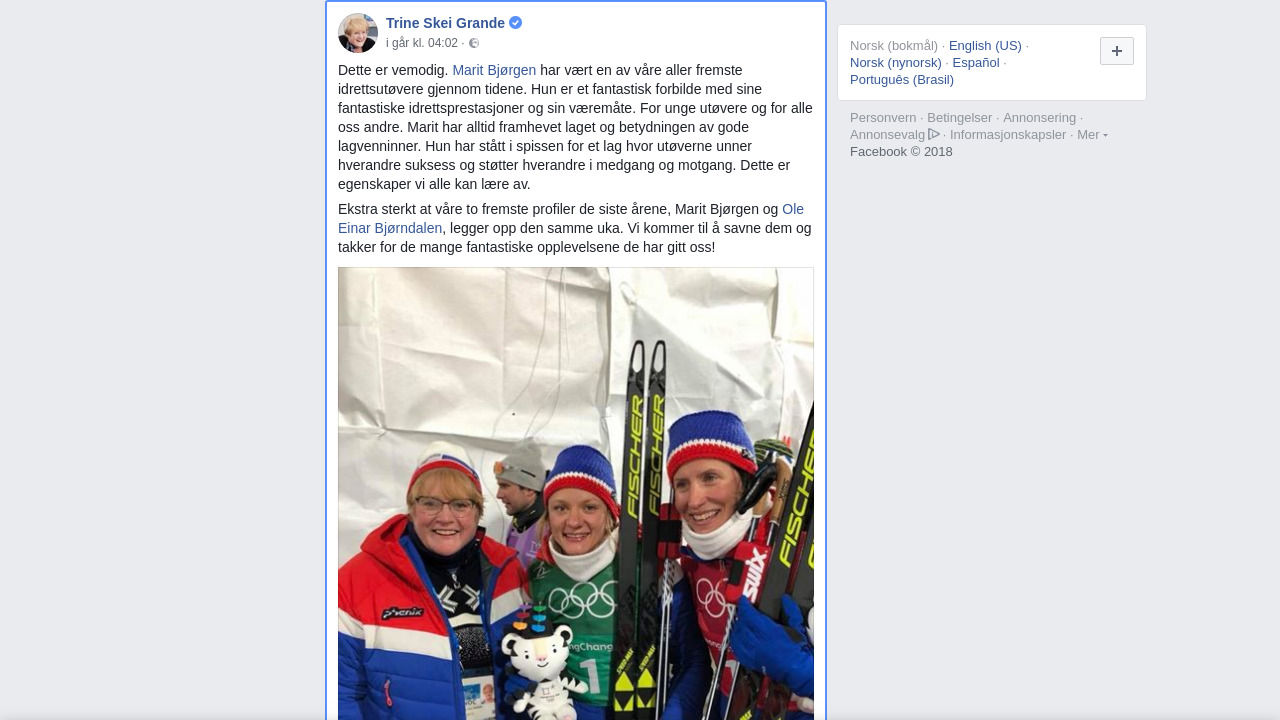1280x720 pixels.
Task: Open Trine Skei Grande's profile name link
Action: pyautogui.click(x=445, y=23)
